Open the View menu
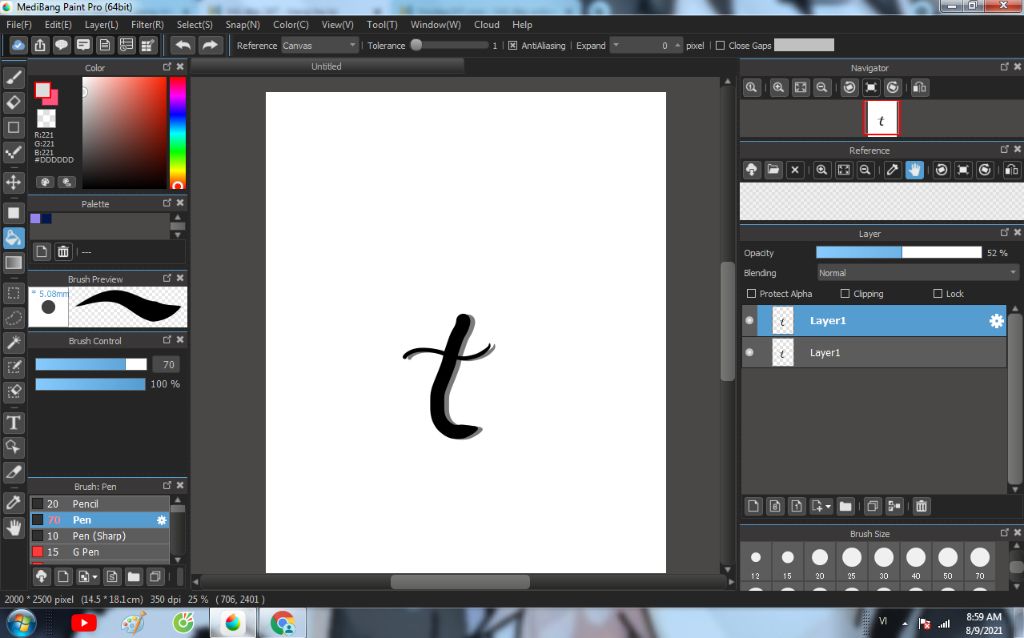1024x638 pixels. tap(338, 25)
